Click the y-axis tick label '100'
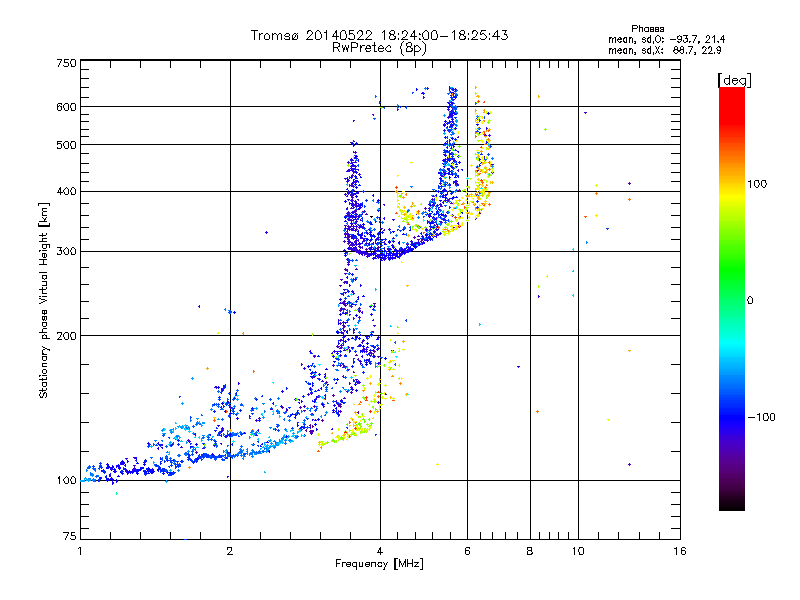The height and width of the screenshot is (600, 800). (x=66, y=480)
